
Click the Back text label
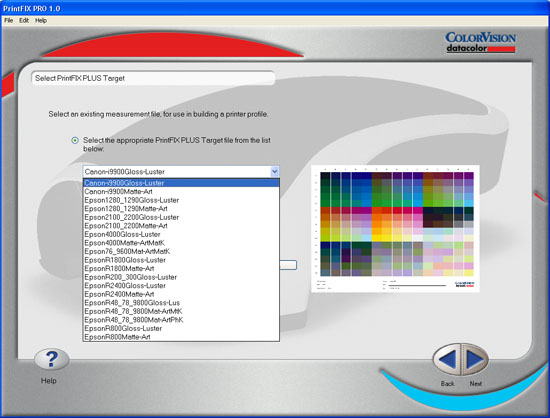(x=448, y=383)
